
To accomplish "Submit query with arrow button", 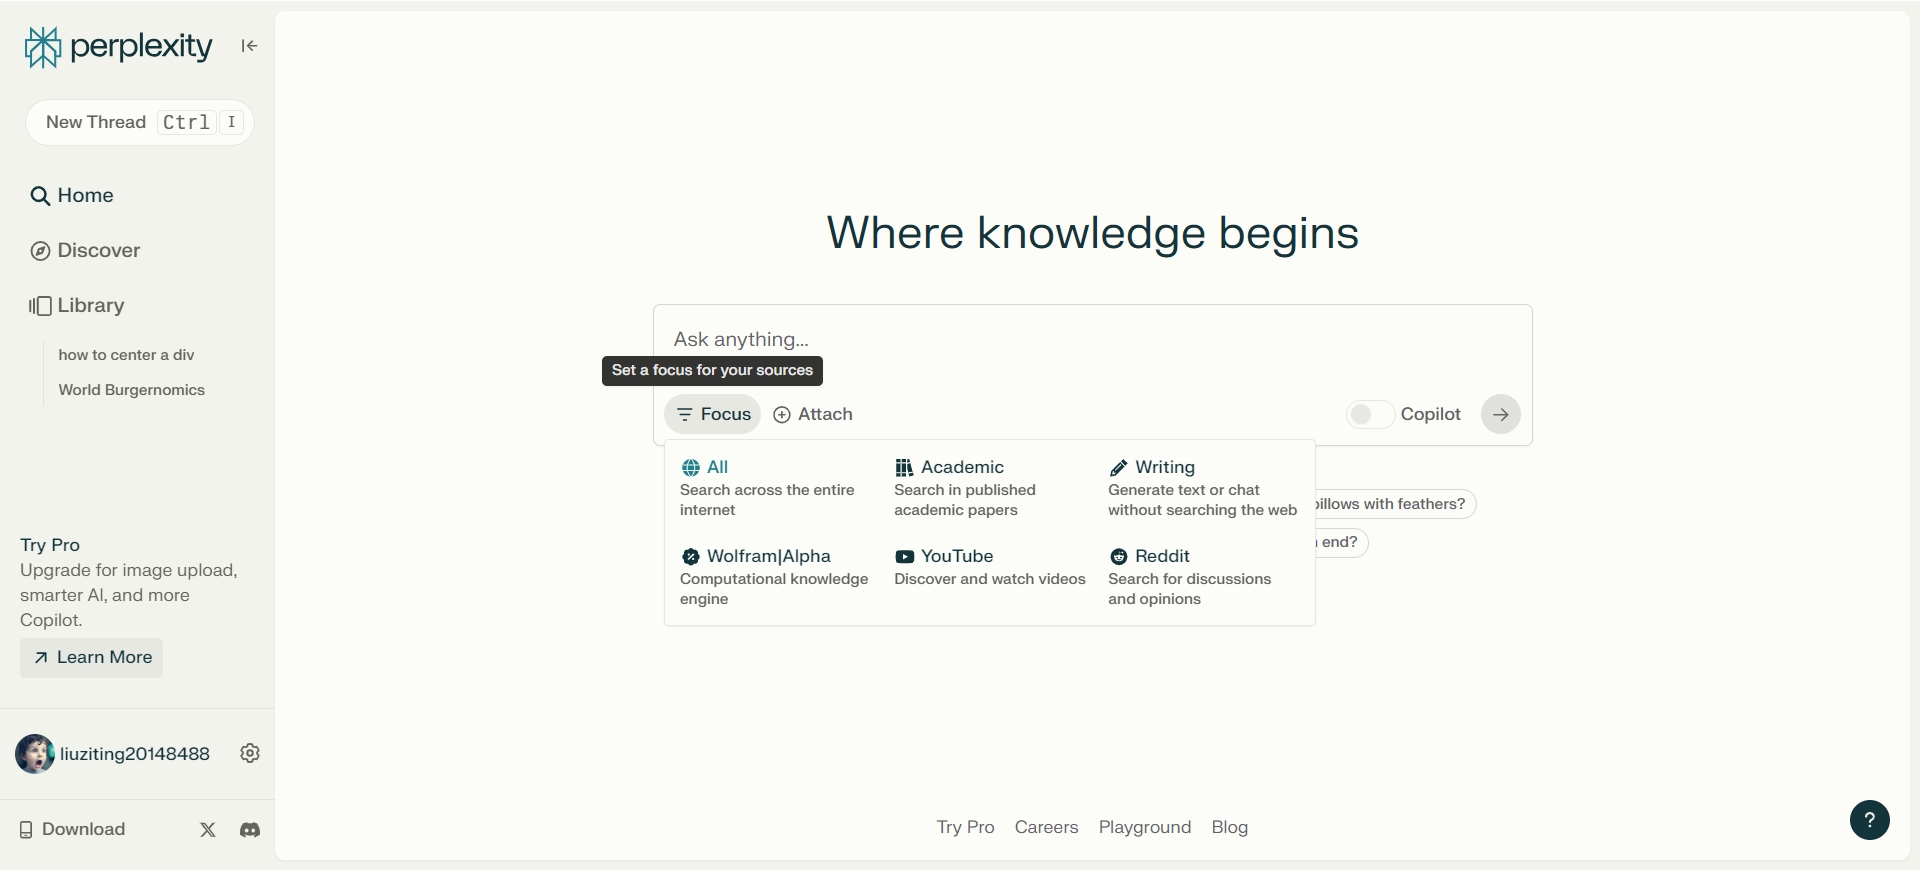I will (1500, 414).
